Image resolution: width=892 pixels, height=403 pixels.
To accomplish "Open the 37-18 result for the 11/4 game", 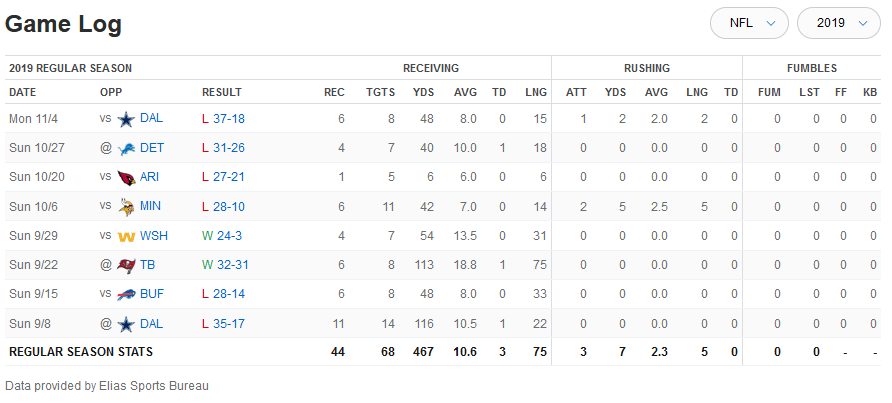I will pyautogui.click(x=229, y=119).
